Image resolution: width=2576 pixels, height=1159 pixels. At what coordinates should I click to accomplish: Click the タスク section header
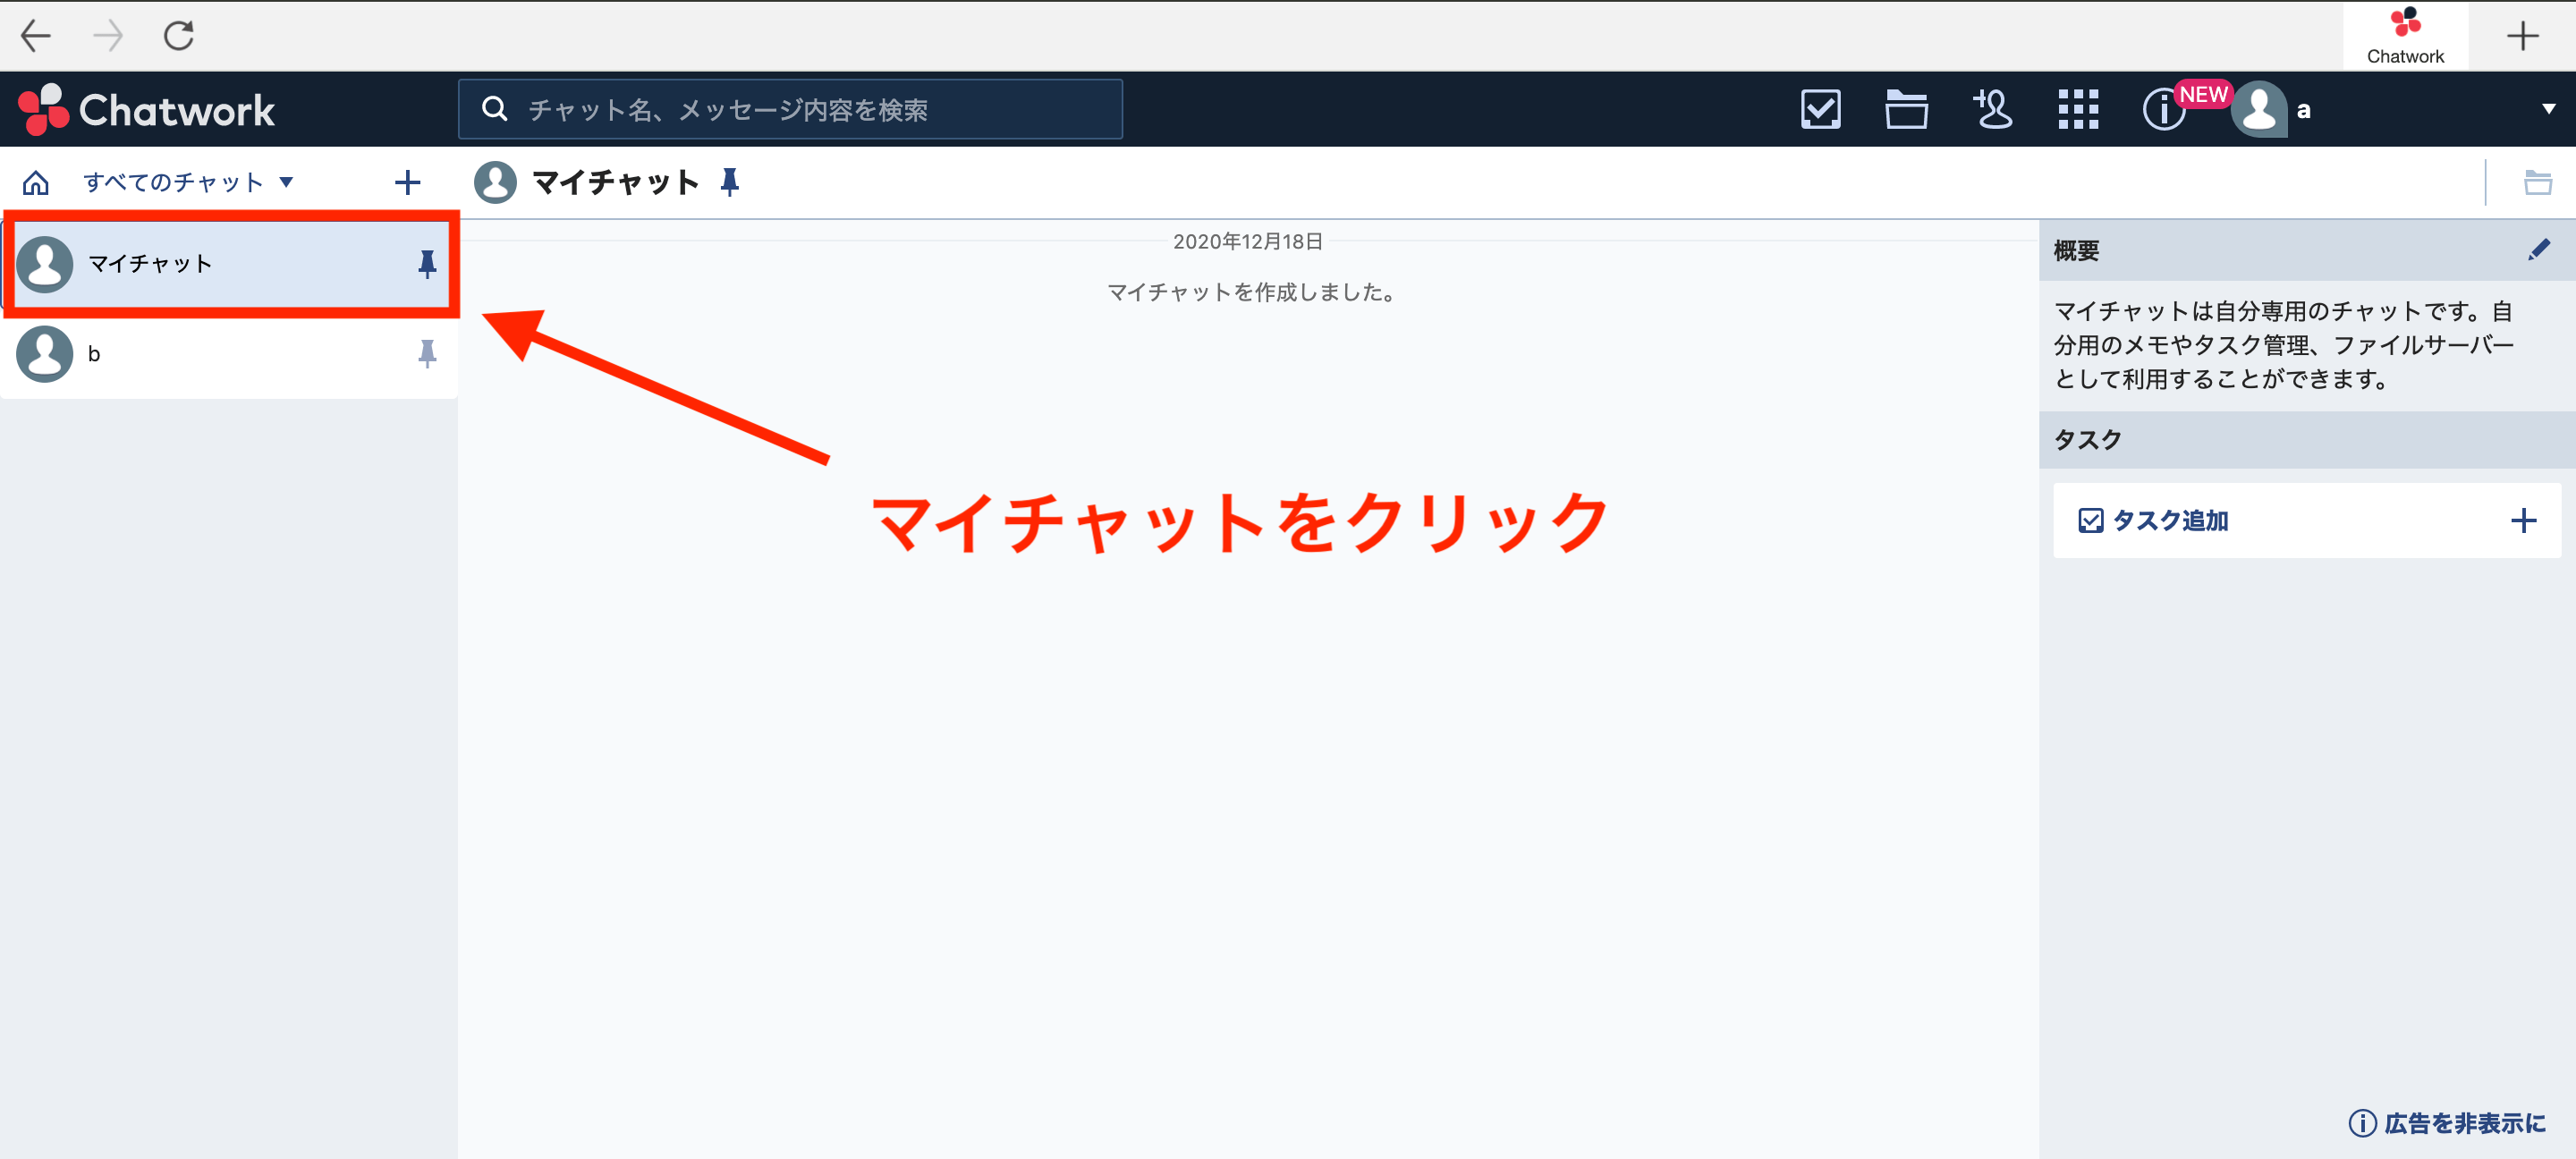click(2307, 439)
